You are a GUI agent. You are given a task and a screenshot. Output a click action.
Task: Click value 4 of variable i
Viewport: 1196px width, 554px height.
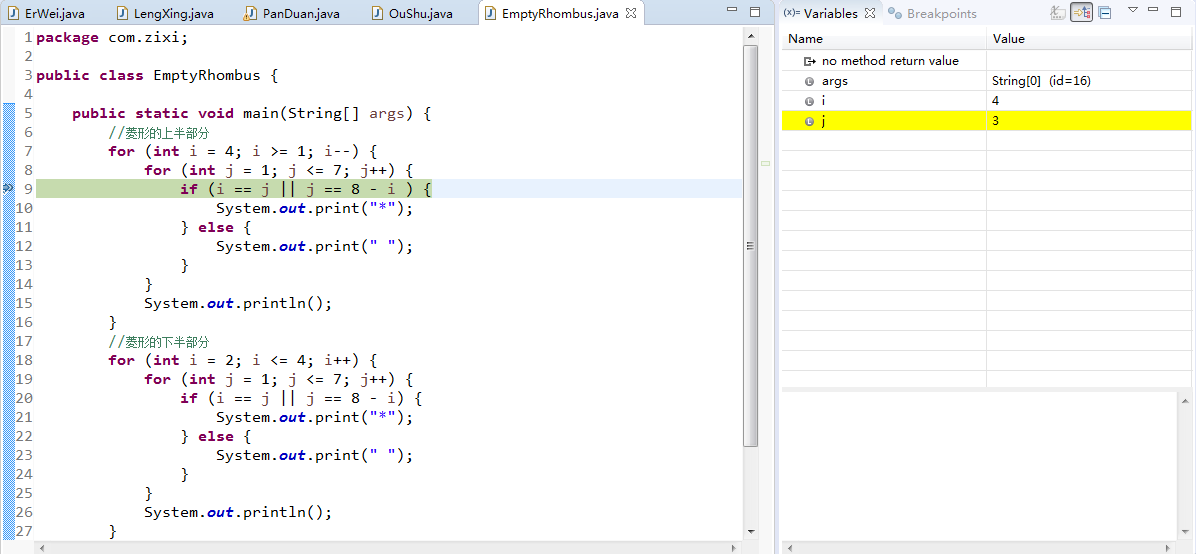996,100
